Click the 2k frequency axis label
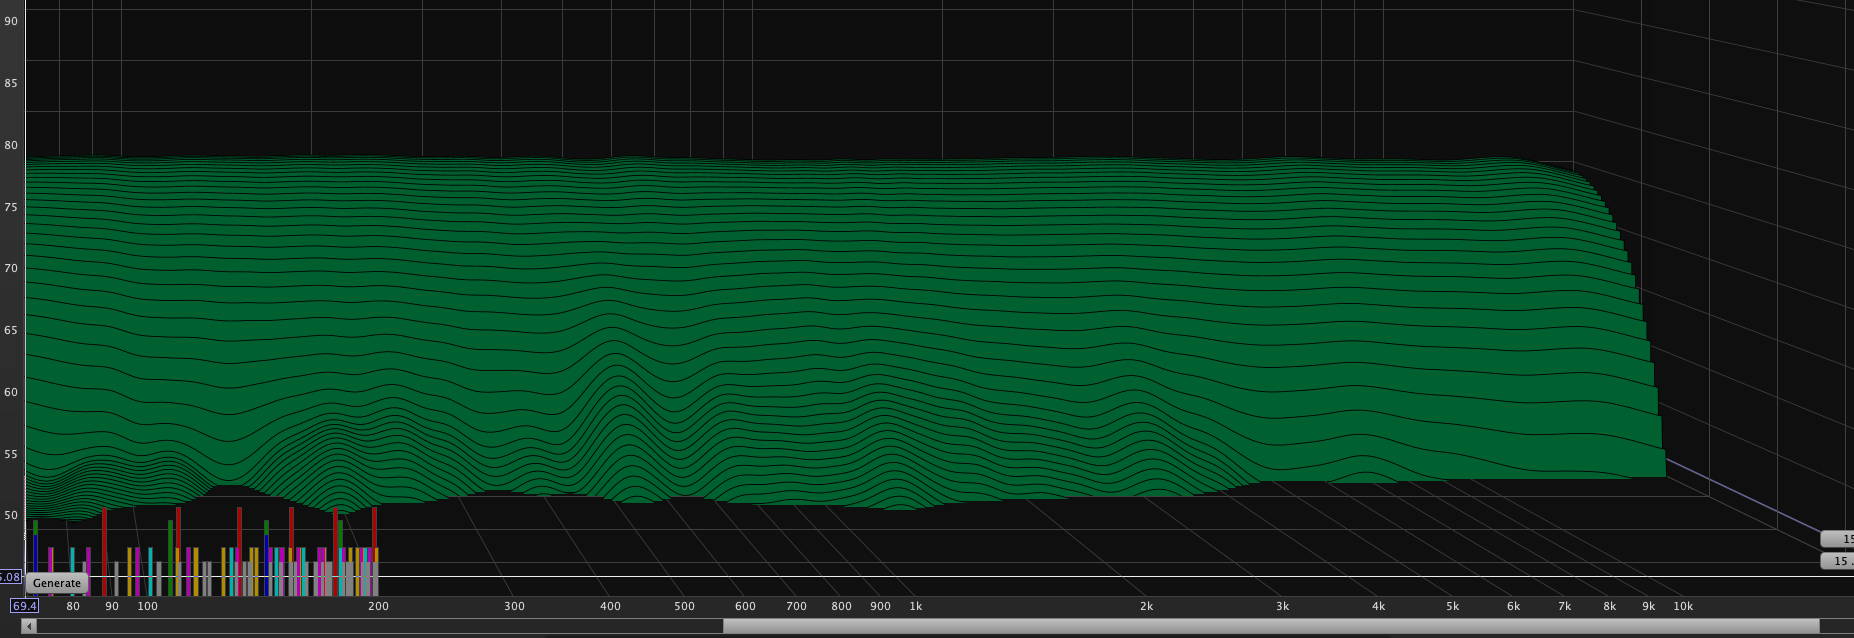This screenshot has width=1854, height=638. pyautogui.click(x=1146, y=606)
